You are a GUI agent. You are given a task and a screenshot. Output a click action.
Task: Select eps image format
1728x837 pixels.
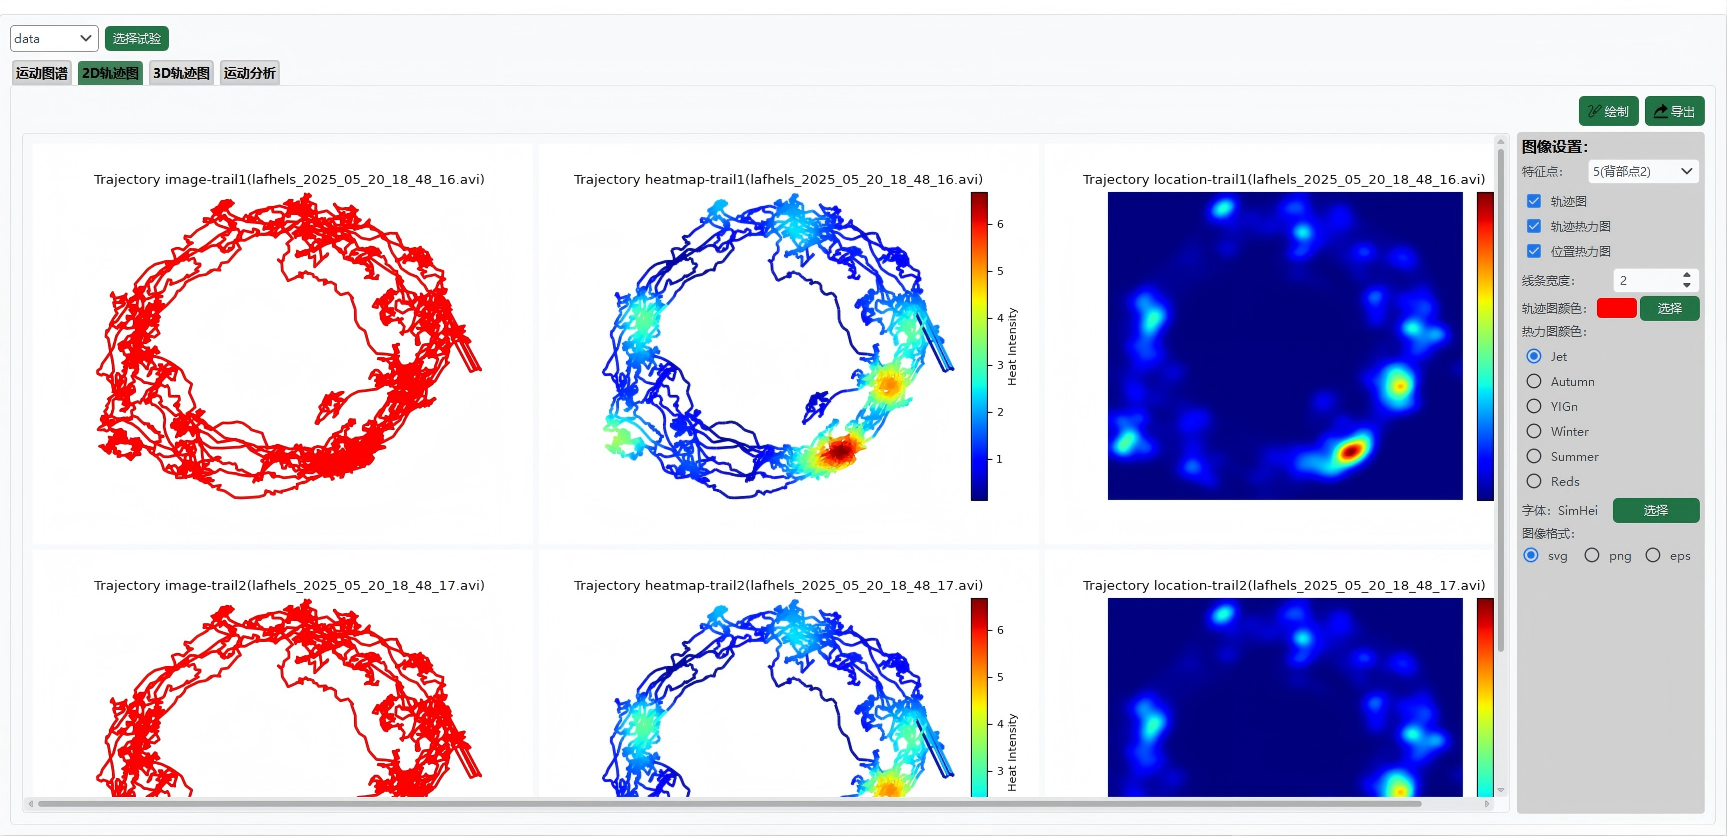coord(1653,555)
